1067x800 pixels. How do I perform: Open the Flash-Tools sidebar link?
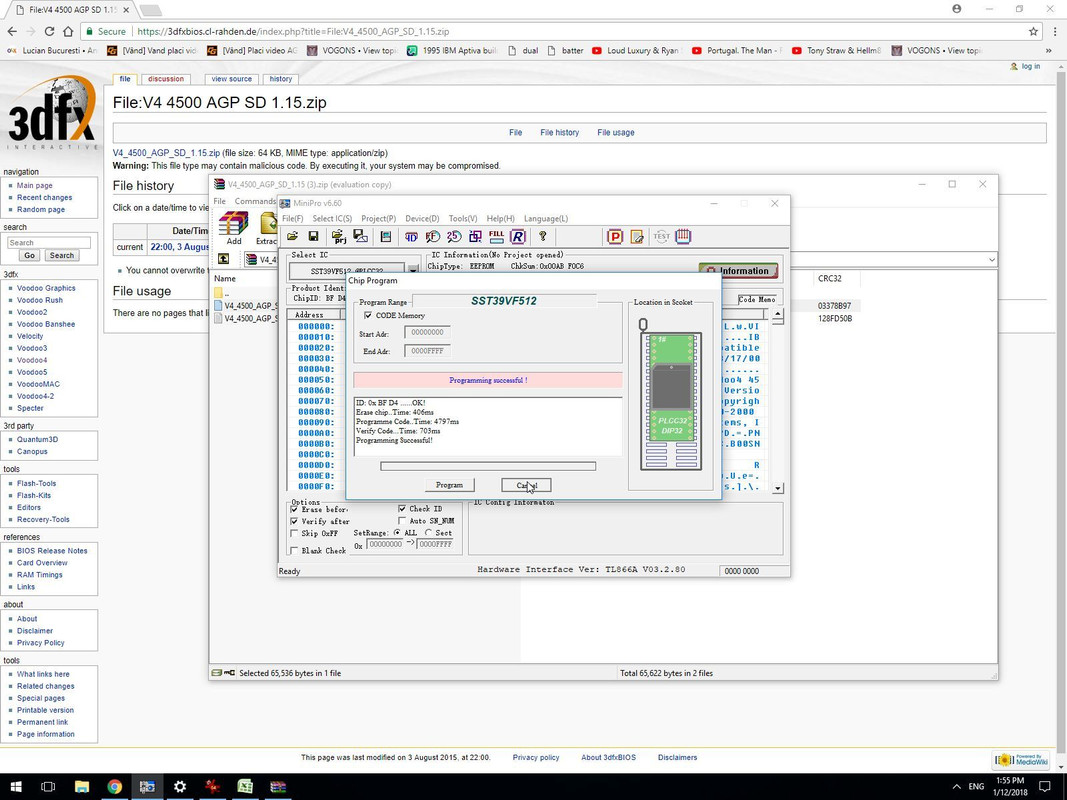tap(36, 484)
